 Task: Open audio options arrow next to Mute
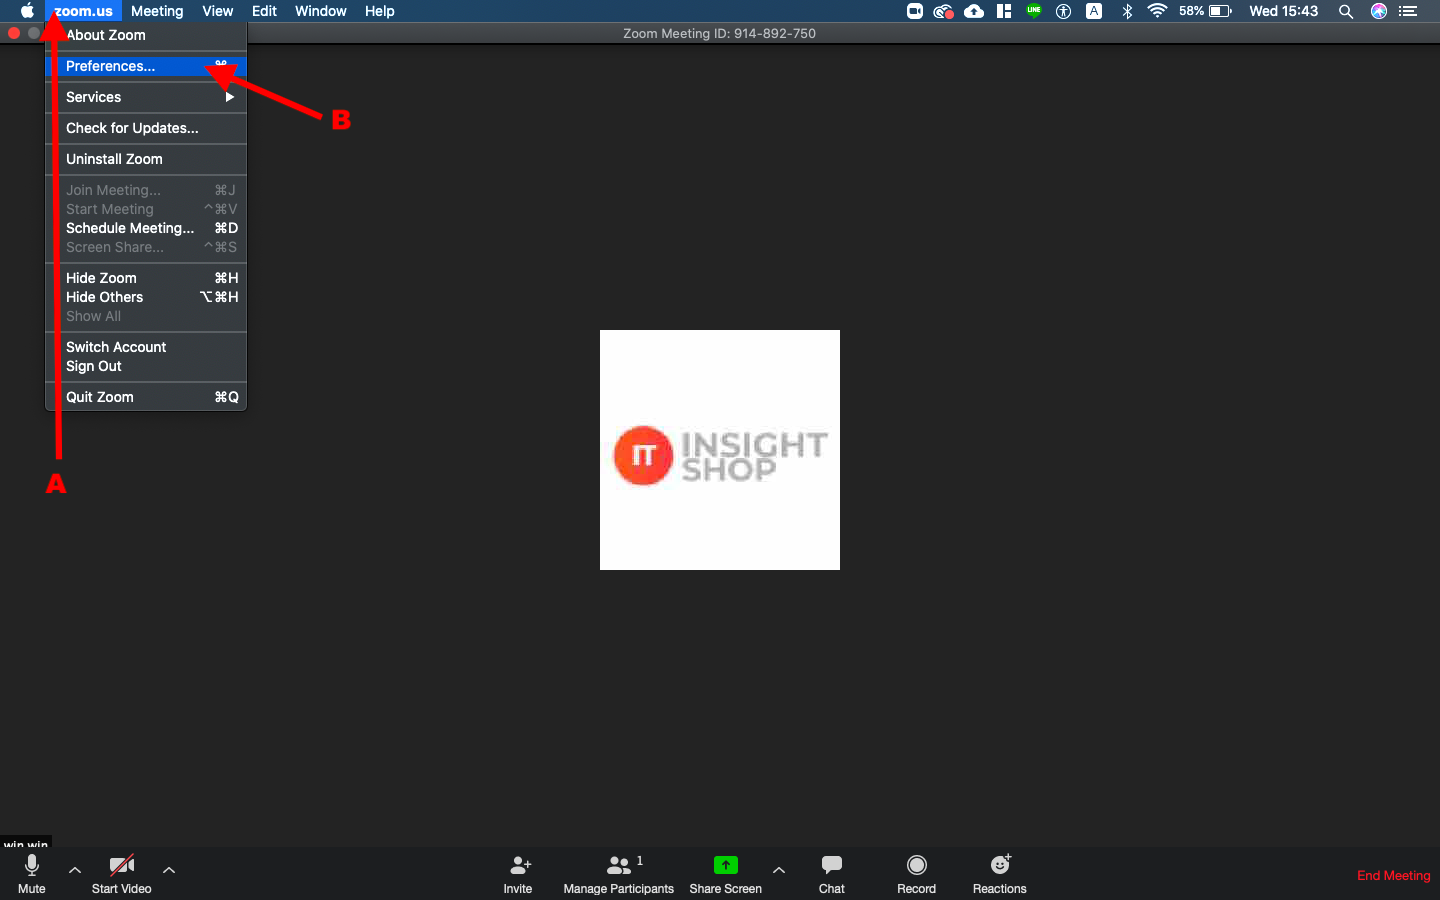coord(75,870)
